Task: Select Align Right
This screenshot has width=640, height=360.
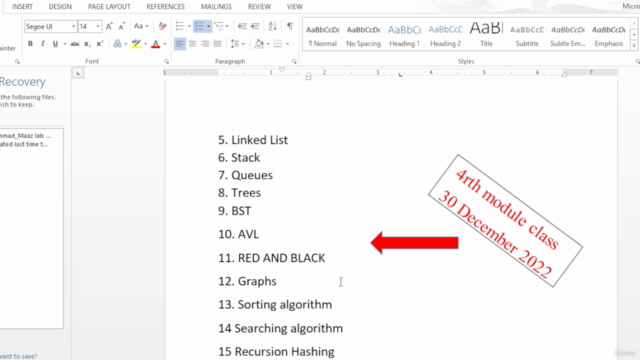Action: (x=205, y=44)
